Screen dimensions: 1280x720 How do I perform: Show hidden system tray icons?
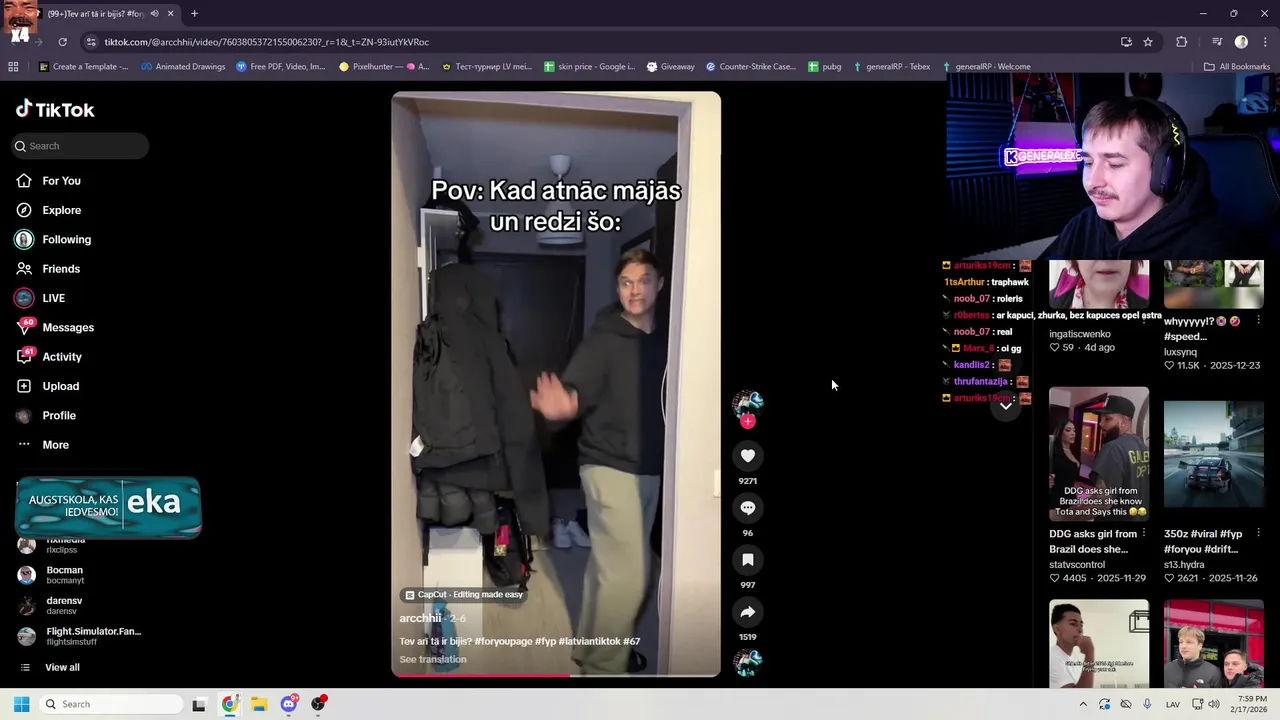tap(1082, 704)
